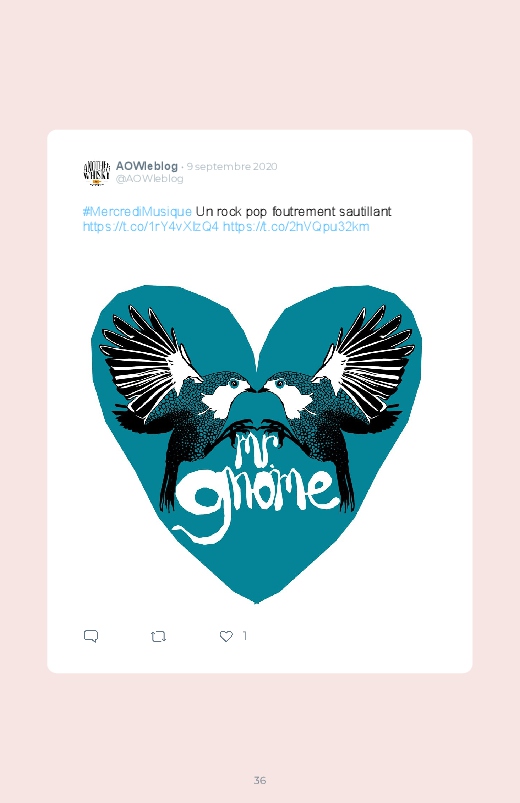
Task: Click the tweet text 'Un rock pop foutrement sautillant'
Action: (294, 212)
